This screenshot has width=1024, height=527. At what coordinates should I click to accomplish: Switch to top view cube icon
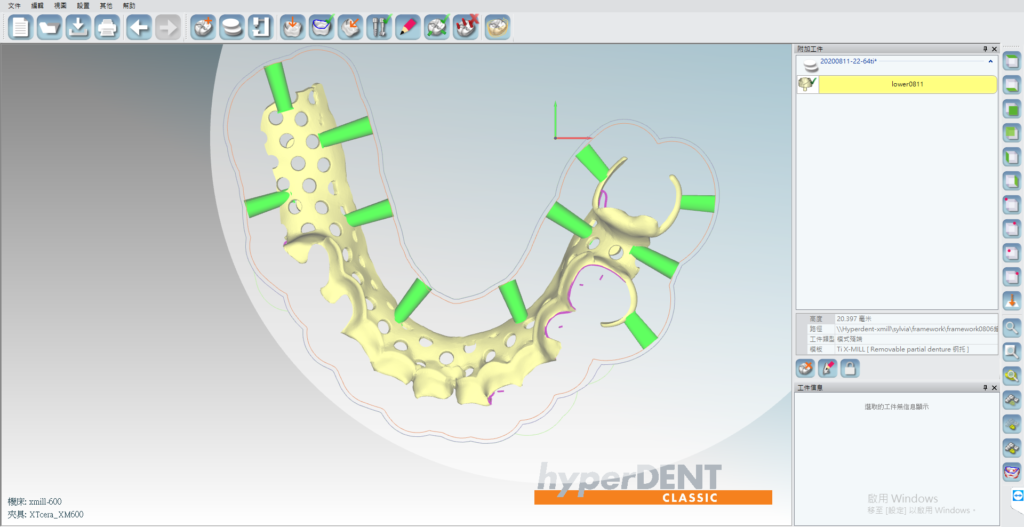point(1012,62)
